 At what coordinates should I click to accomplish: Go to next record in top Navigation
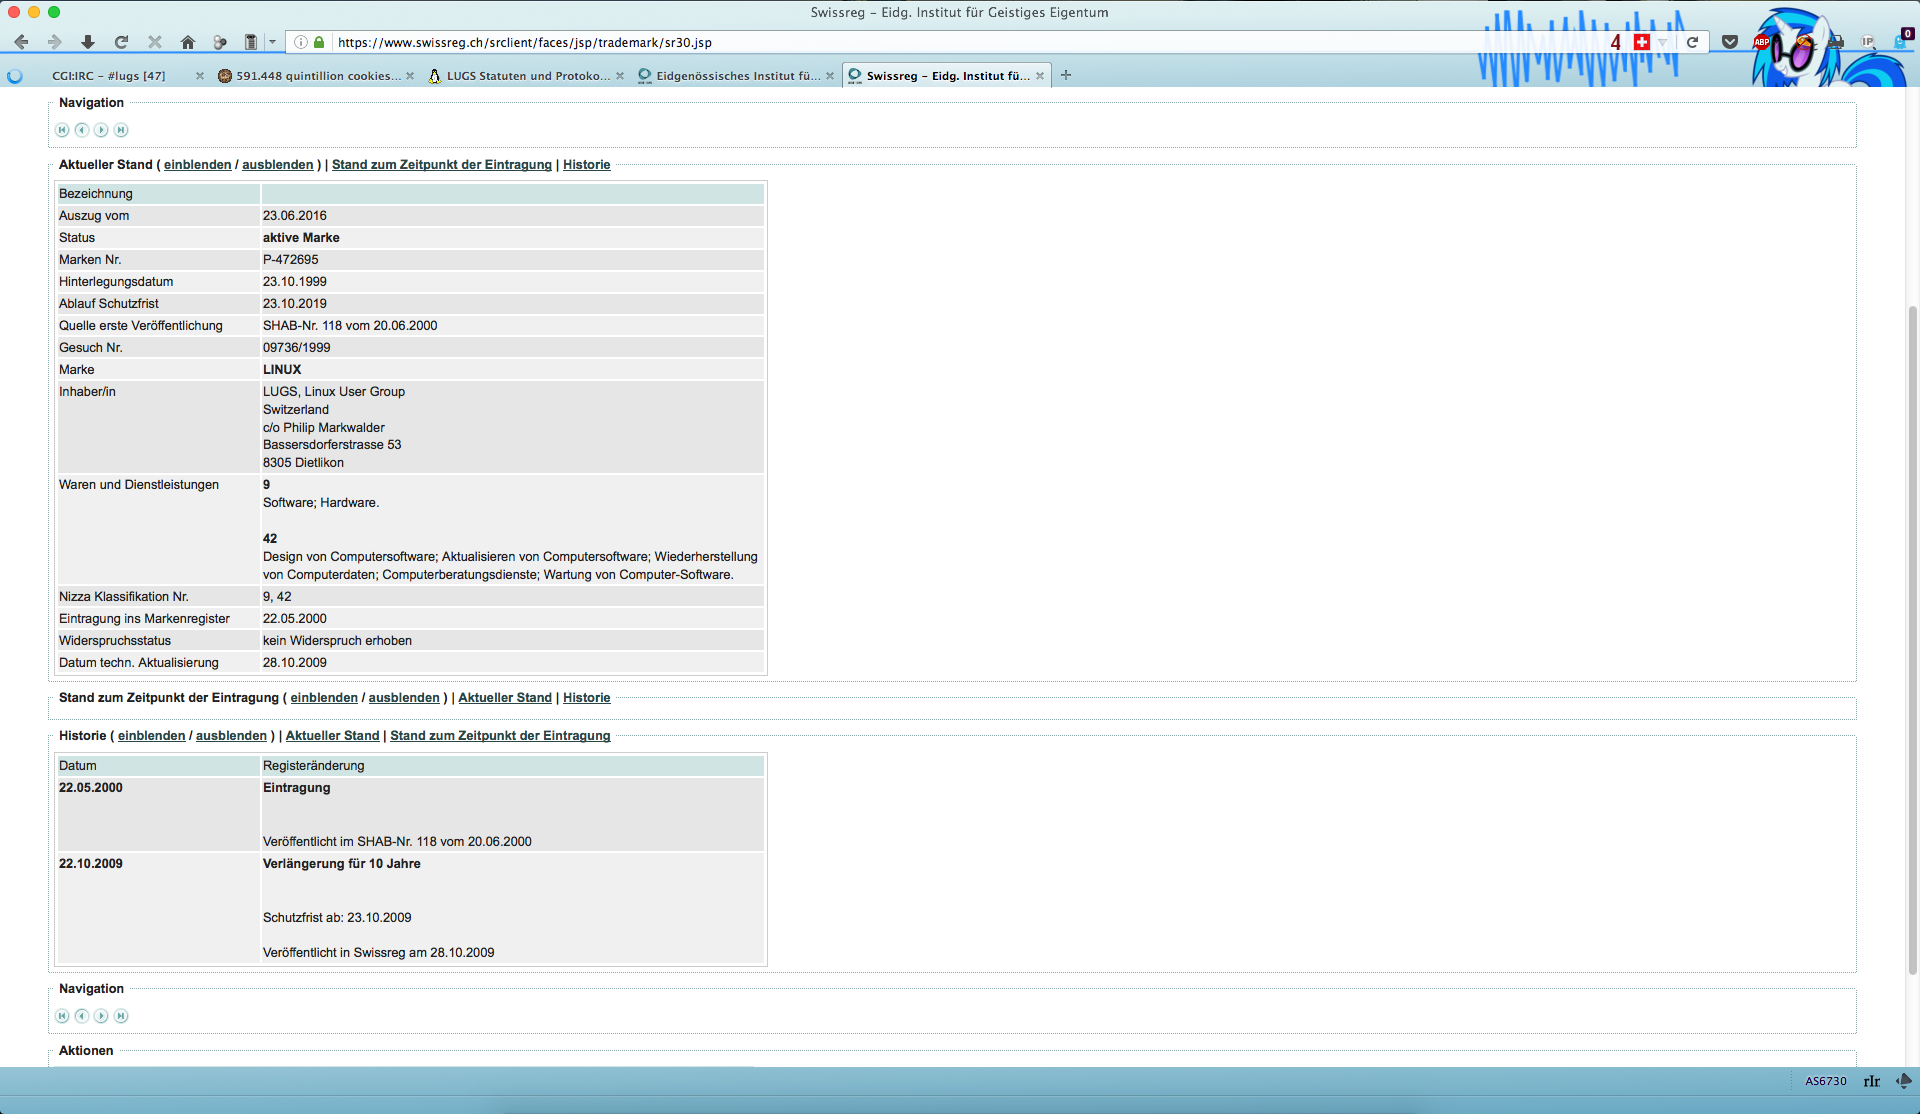(x=101, y=130)
